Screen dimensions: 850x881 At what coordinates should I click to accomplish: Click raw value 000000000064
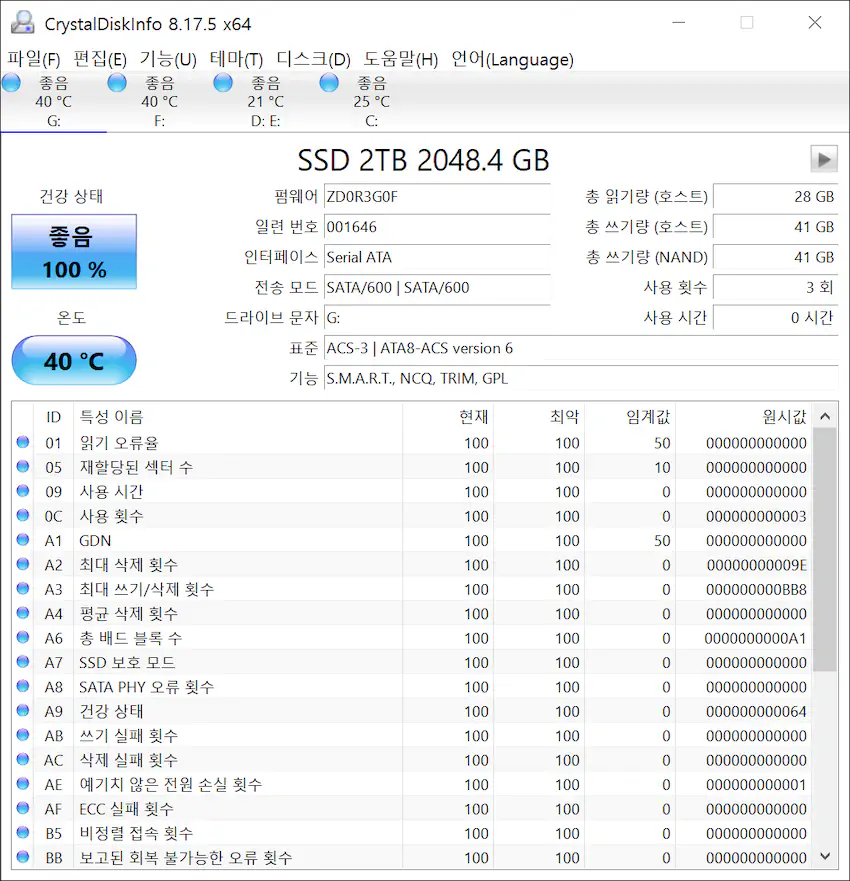[x=756, y=711]
